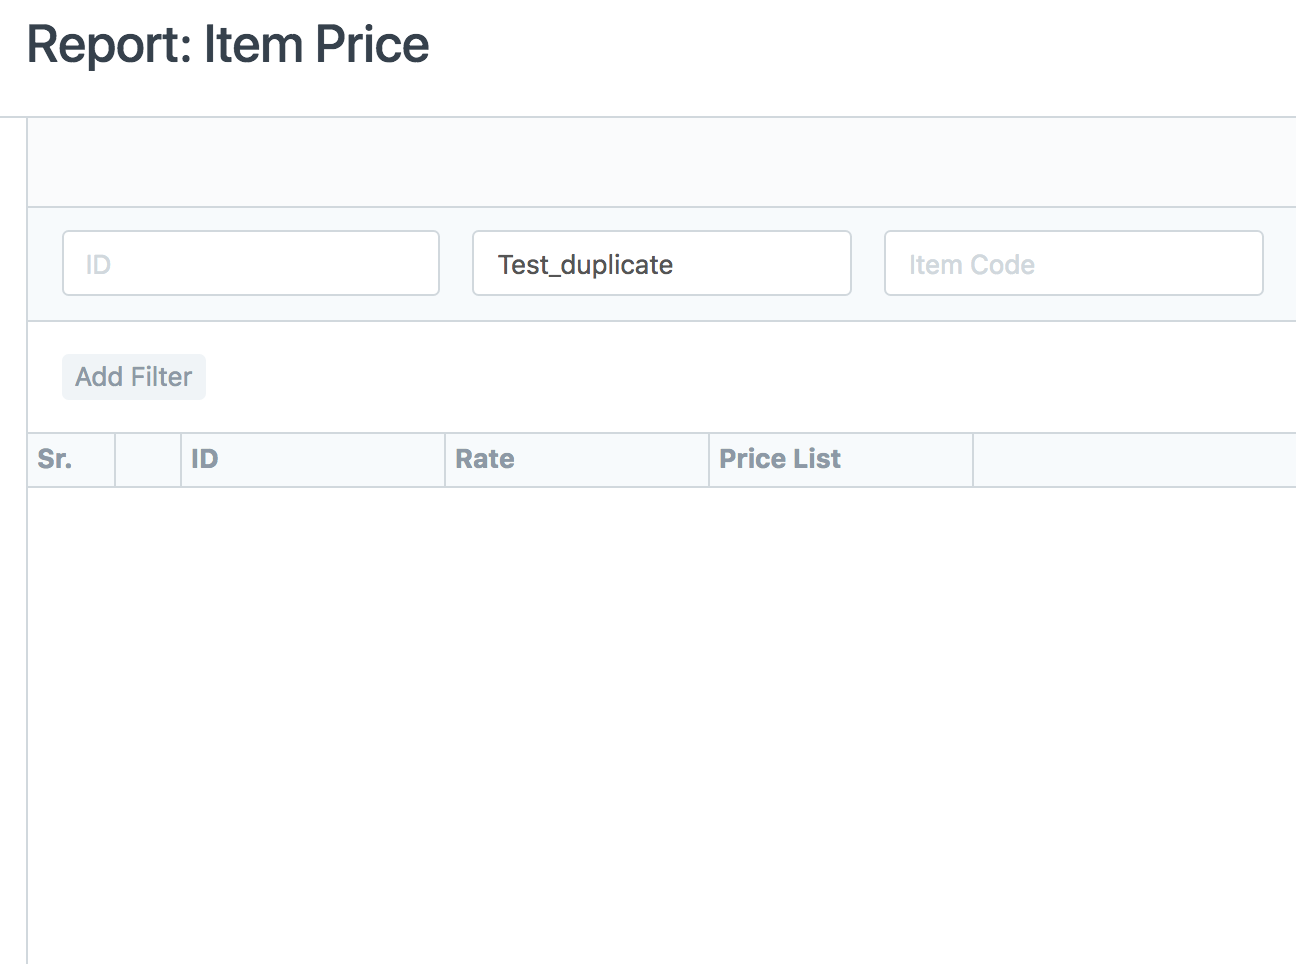Click the Report: Item Price title
This screenshot has width=1296, height=964.
[x=228, y=44]
